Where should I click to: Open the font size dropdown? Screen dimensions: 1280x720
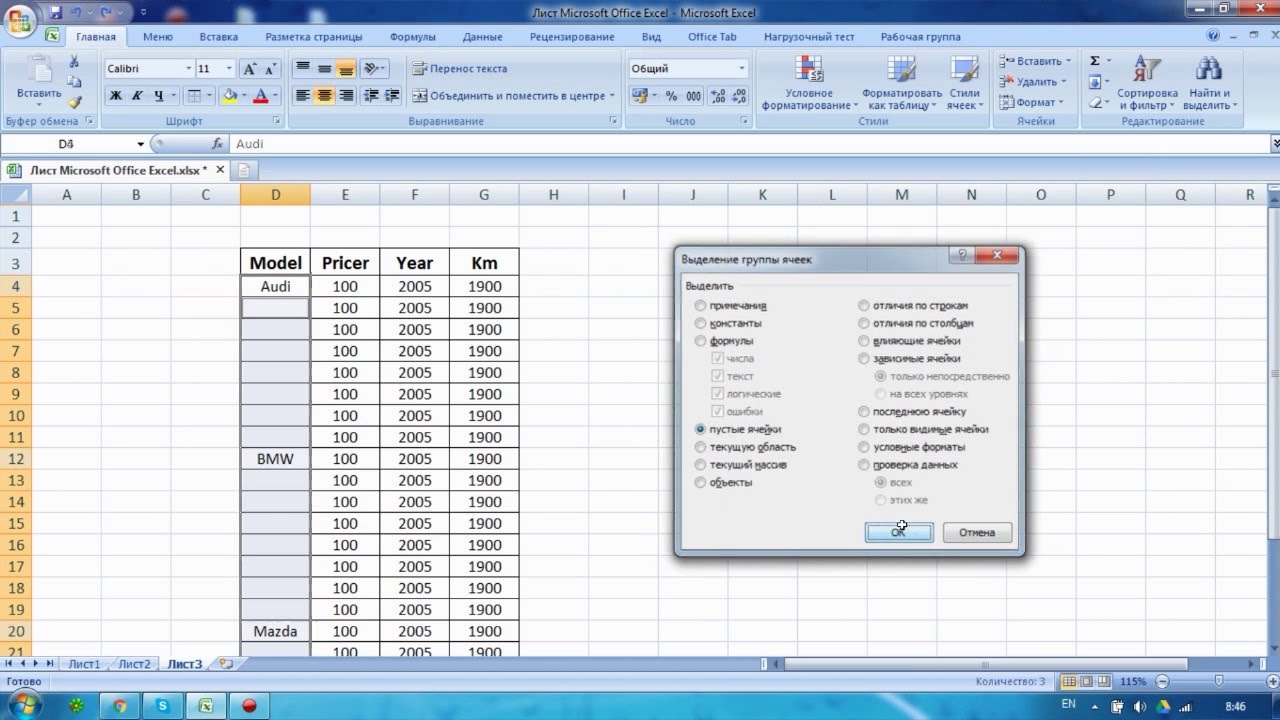pyautogui.click(x=231, y=69)
